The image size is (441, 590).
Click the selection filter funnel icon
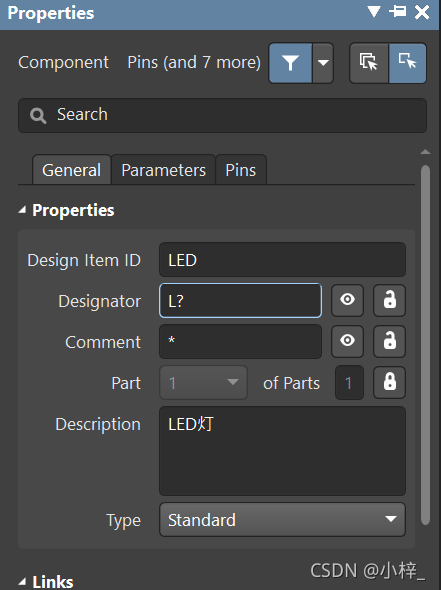tap(290, 63)
